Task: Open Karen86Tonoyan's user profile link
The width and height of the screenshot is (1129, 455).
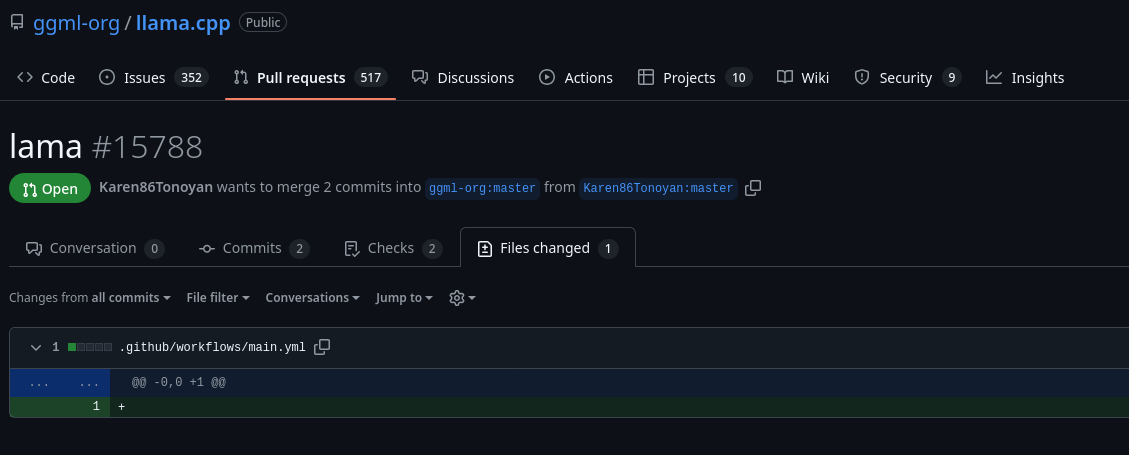Action: (x=156, y=188)
